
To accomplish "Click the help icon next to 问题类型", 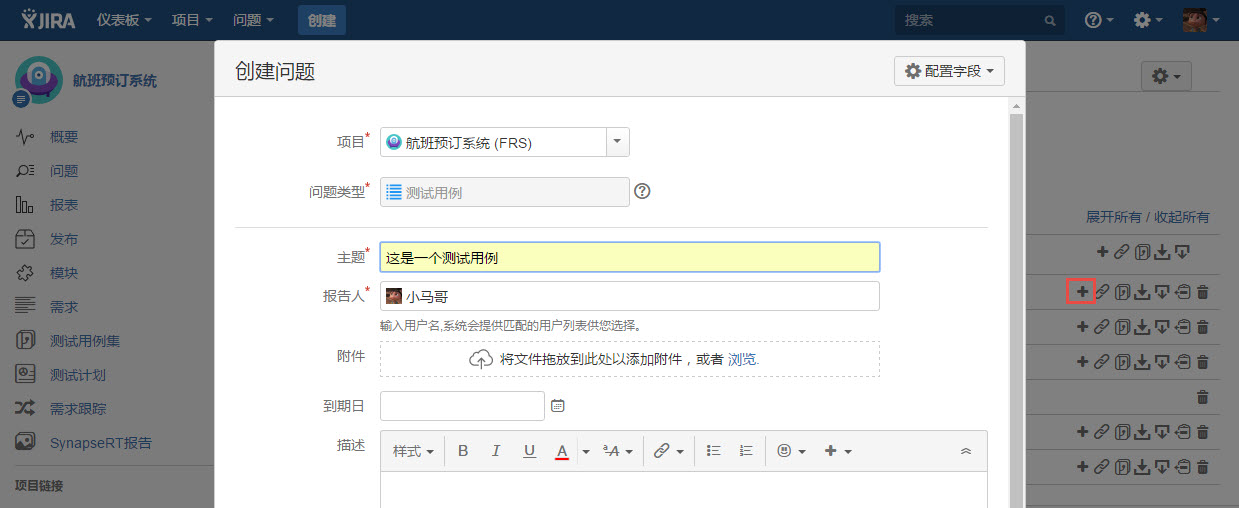I will coord(642,191).
